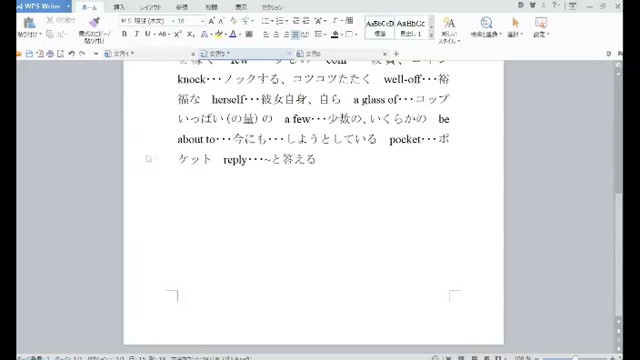640x360 pixels.
Task: Toggle justified paragraph alignment
Action: point(296,35)
